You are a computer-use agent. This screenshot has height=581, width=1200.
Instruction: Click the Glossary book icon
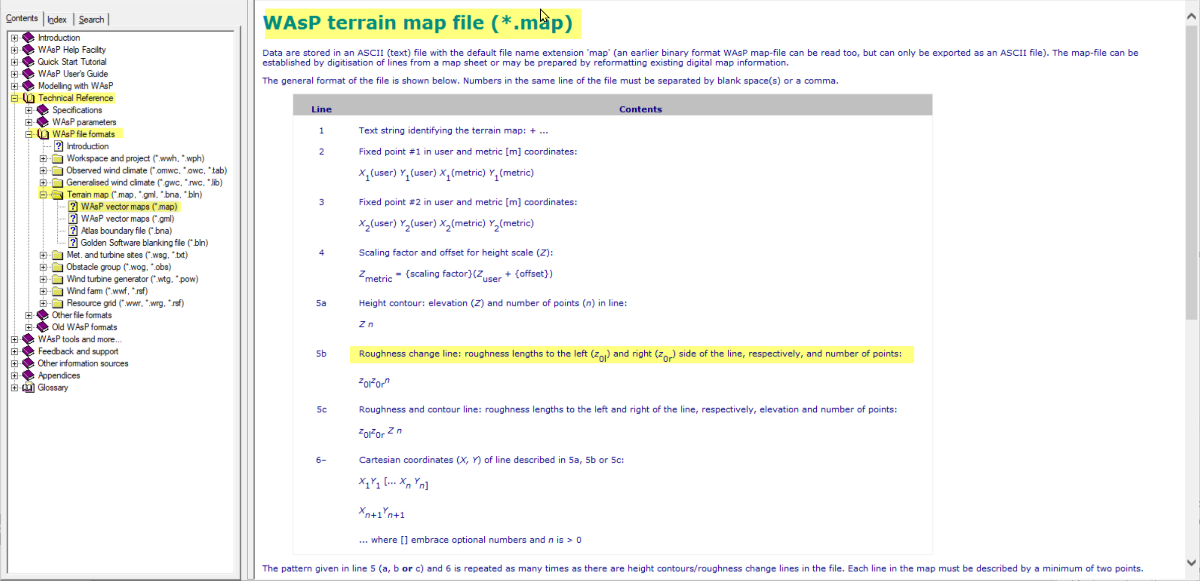click(28, 388)
